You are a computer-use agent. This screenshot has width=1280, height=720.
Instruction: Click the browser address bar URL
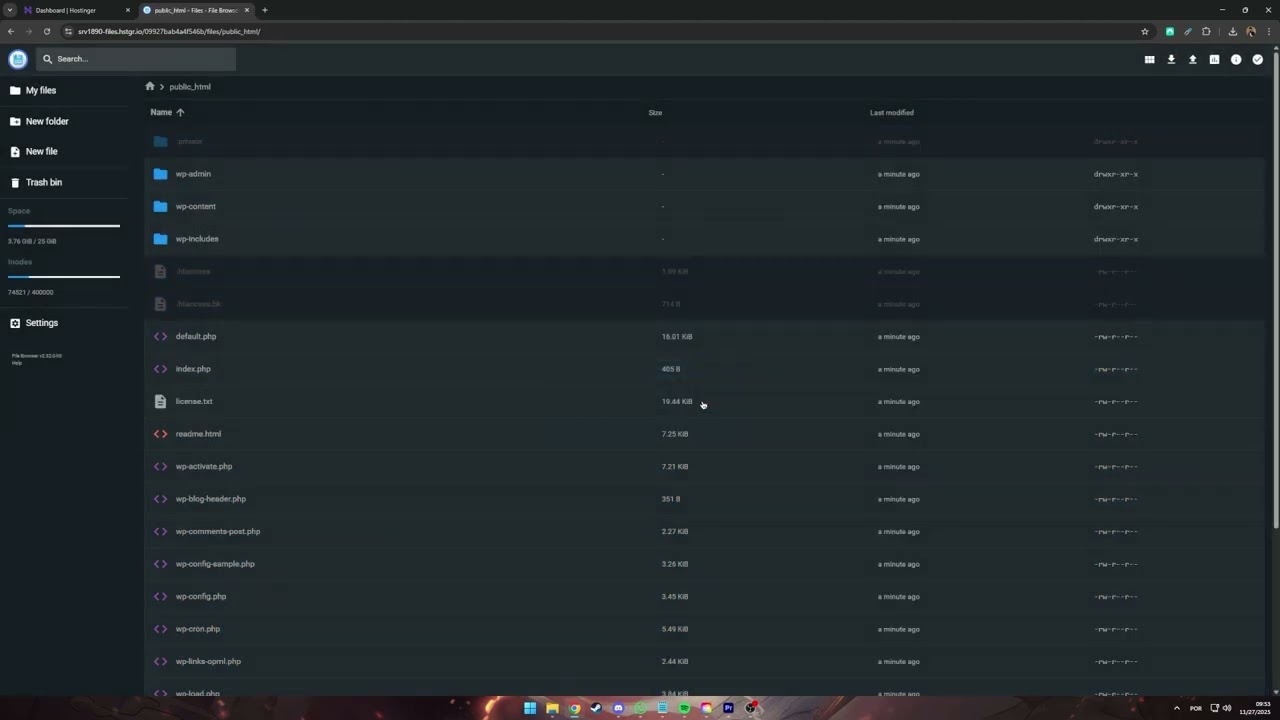pyautogui.click(x=169, y=31)
